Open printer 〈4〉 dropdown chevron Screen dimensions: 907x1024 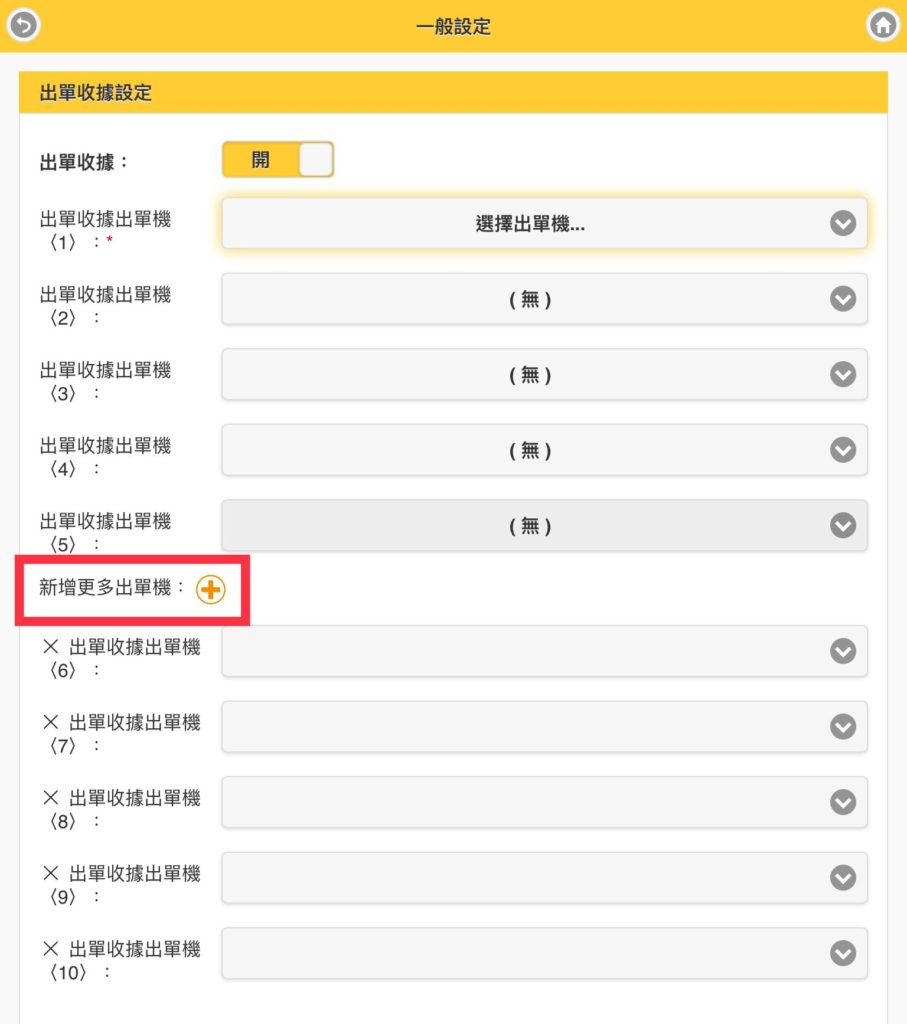tap(843, 450)
